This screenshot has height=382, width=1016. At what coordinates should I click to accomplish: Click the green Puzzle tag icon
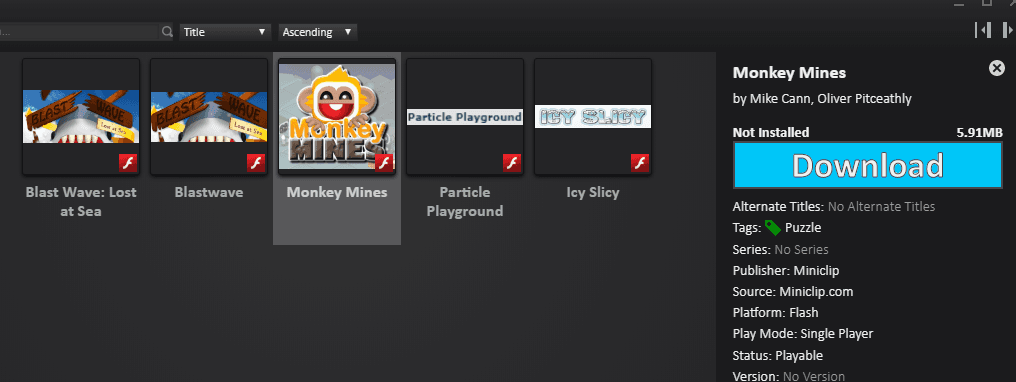(772, 227)
